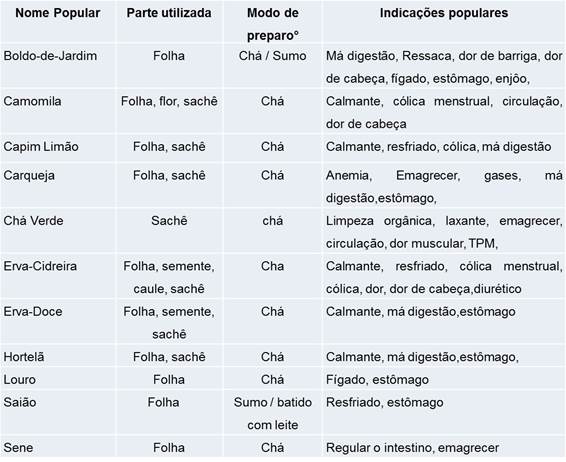Select the Chá / Sumo preparation cell
This screenshot has height=462, width=566.
273,56
